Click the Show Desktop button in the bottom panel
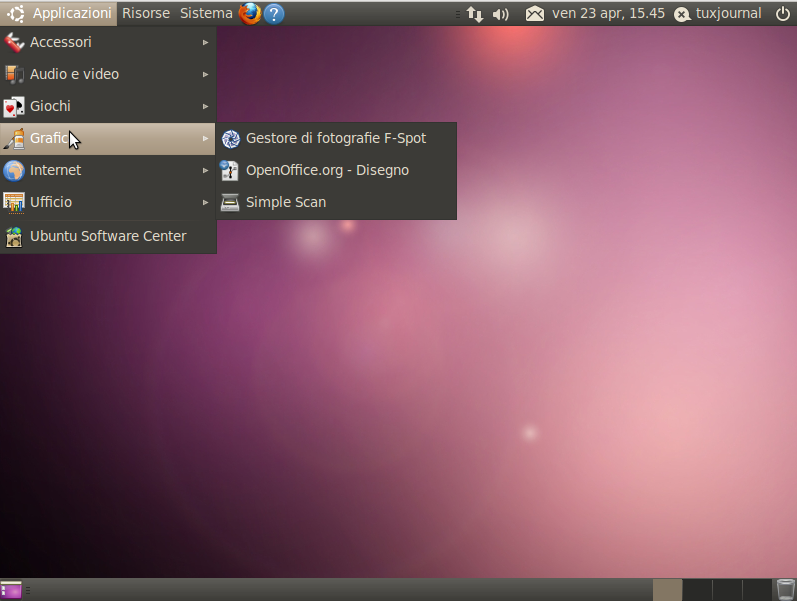 [11, 590]
